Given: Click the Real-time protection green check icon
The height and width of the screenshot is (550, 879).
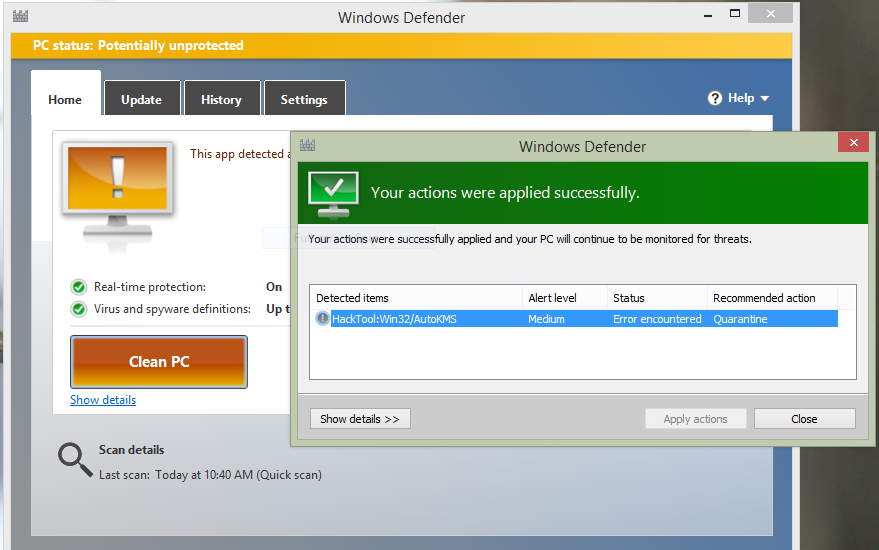Looking at the screenshot, I should [78, 287].
